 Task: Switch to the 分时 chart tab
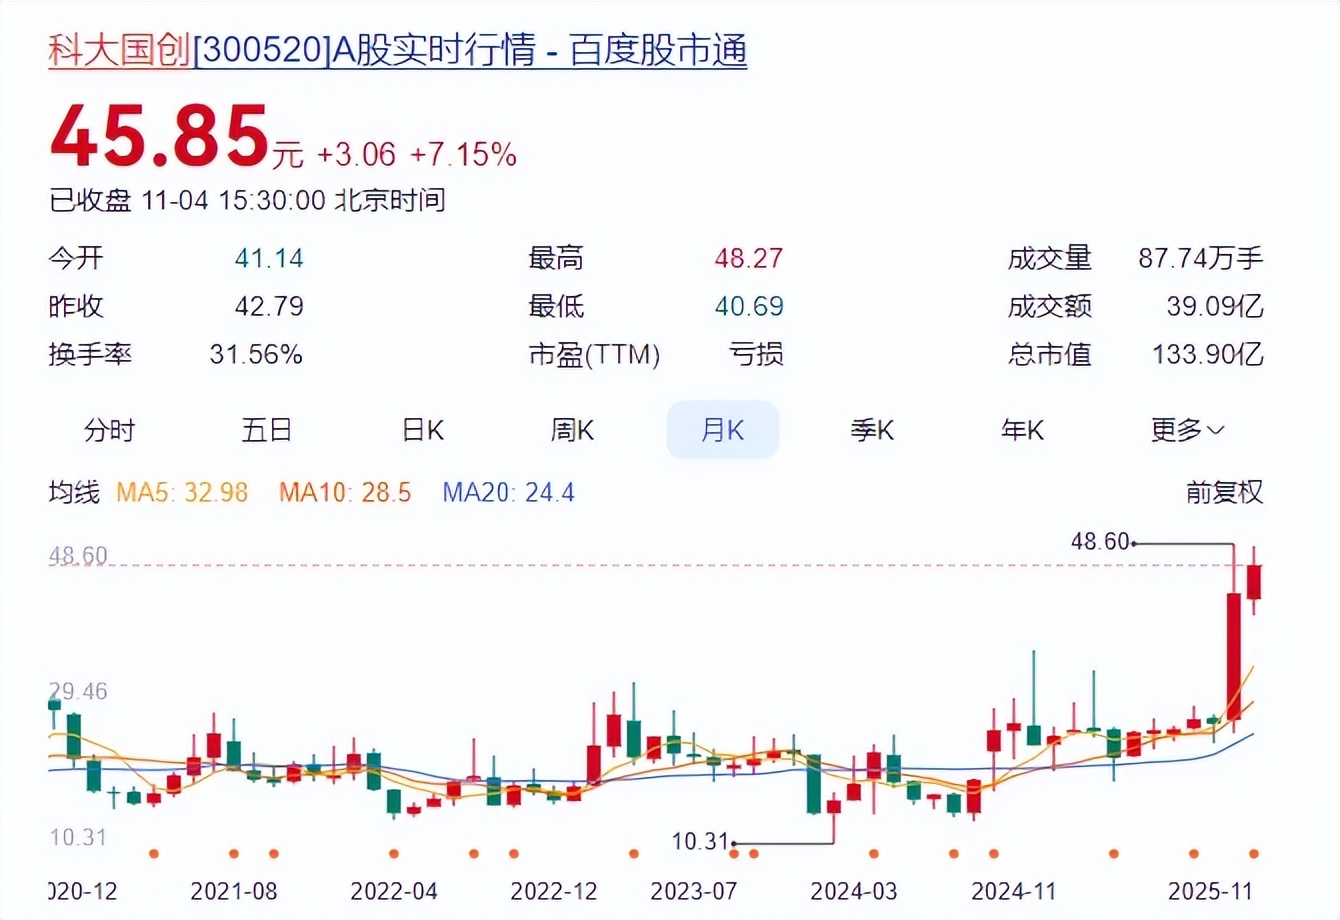[109, 430]
